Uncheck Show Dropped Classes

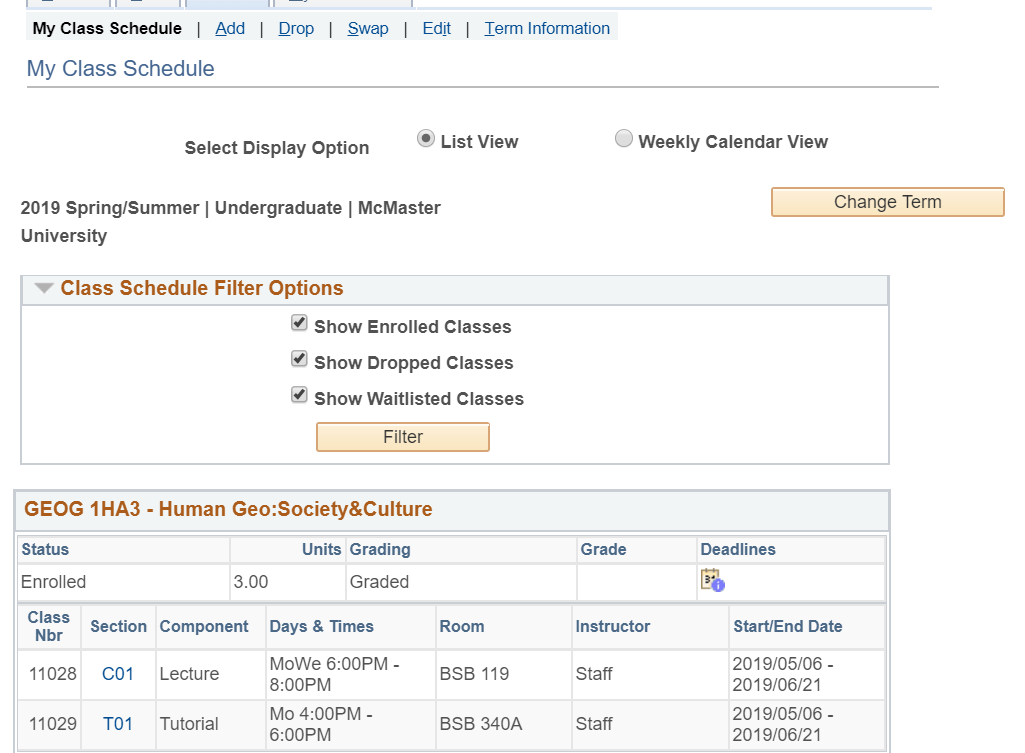click(299, 359)
